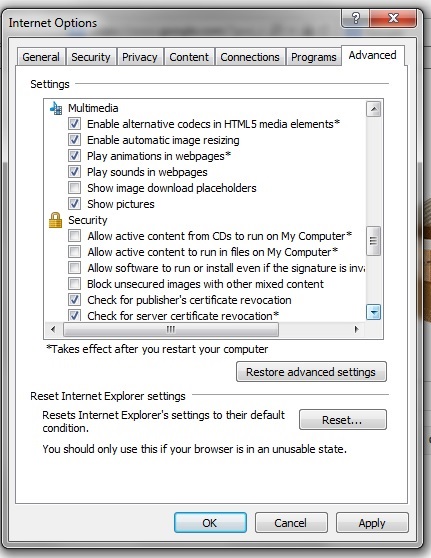Toggle Enable automatic image resizing
This screenshot has height=558, width=431.
pyautogui.click(x=74, y=140)
